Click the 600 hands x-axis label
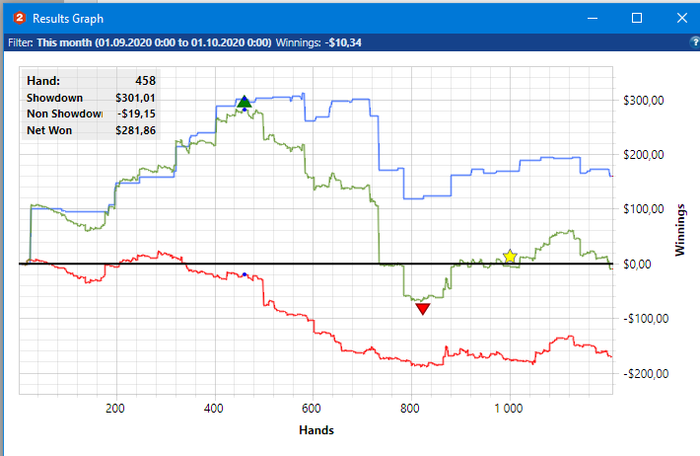Viewport: 700px width, 456px height. (311, 408)
